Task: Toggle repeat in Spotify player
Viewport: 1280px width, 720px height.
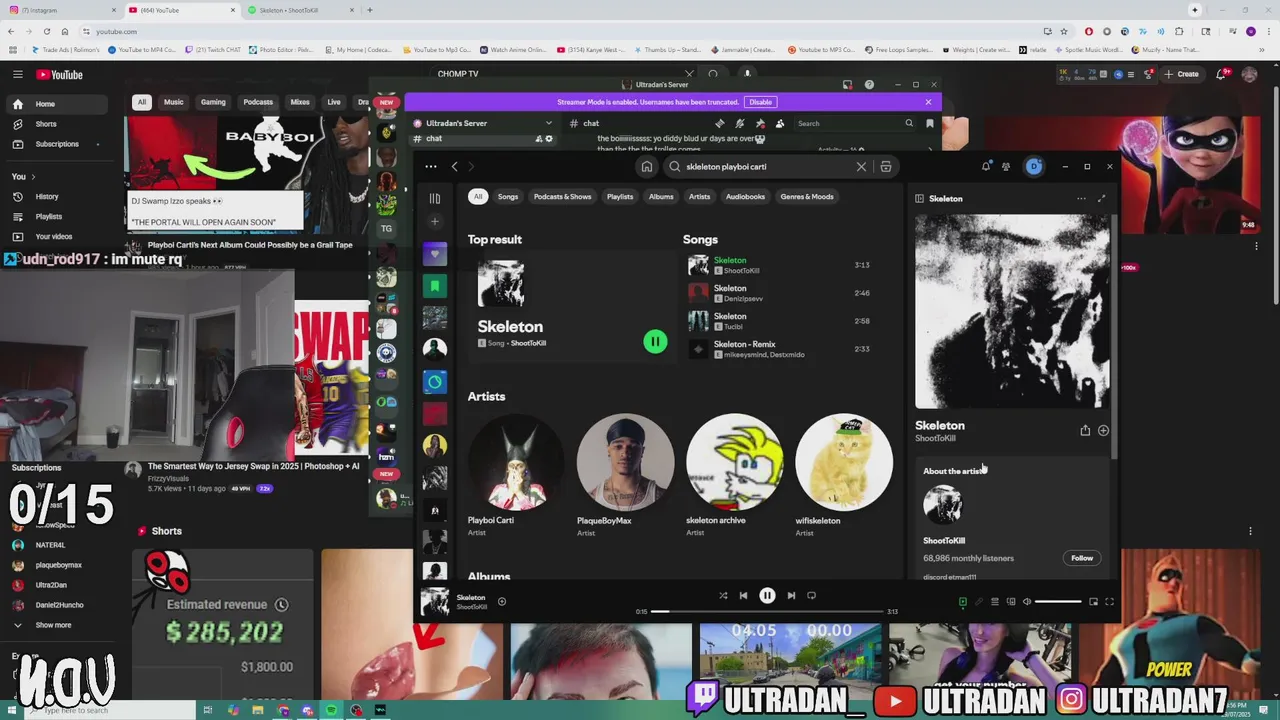Action: pos(811,595)
